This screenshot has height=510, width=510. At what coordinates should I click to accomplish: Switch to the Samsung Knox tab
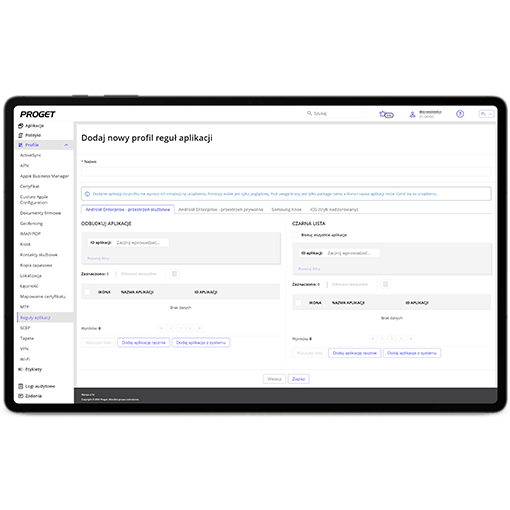pos(286,209)
